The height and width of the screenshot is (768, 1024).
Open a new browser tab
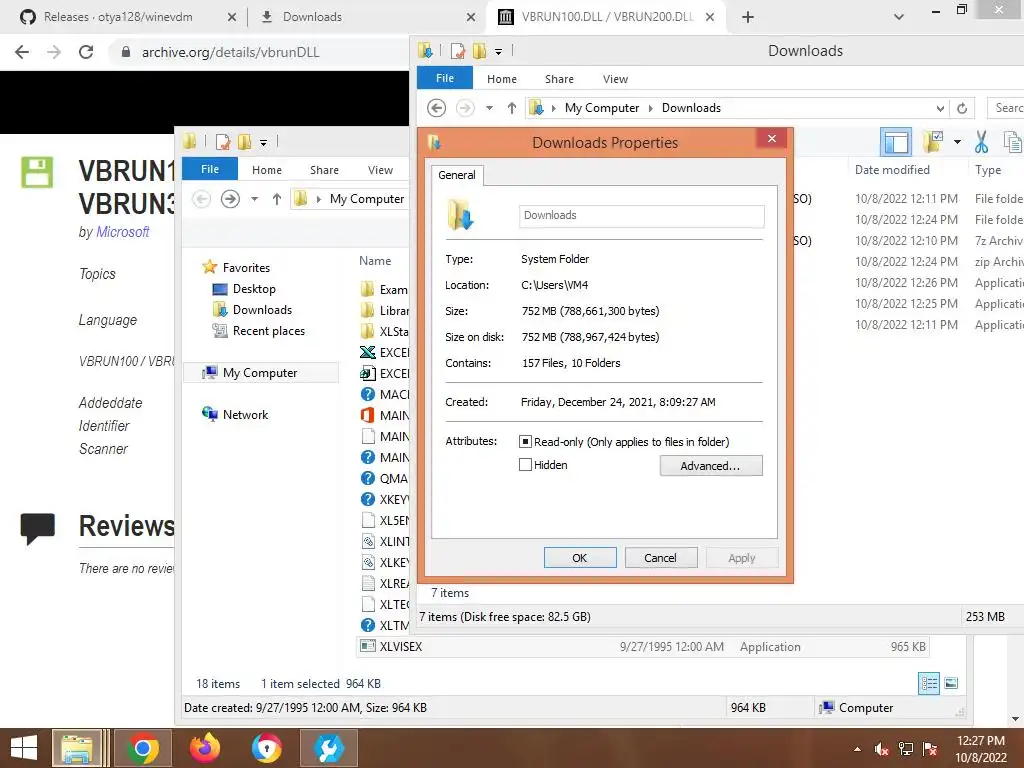tap(748, 17)
